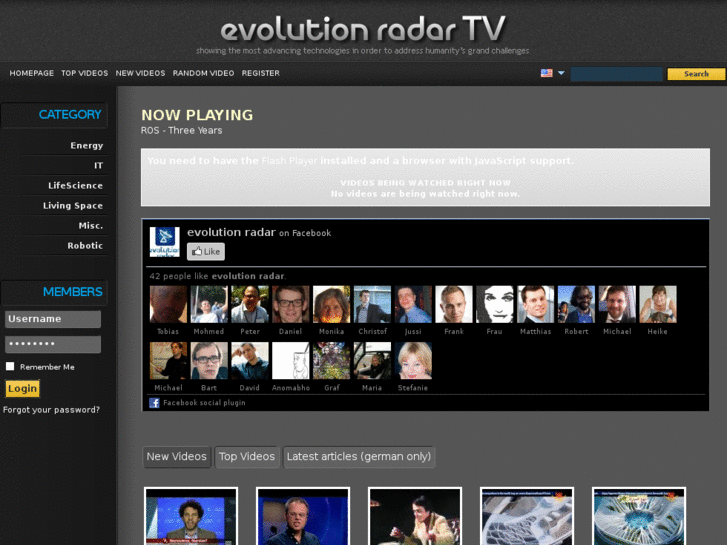Screen dimensions: 727x545
Task: Expand the language dropdown arrow
Action: pos(561,73)
